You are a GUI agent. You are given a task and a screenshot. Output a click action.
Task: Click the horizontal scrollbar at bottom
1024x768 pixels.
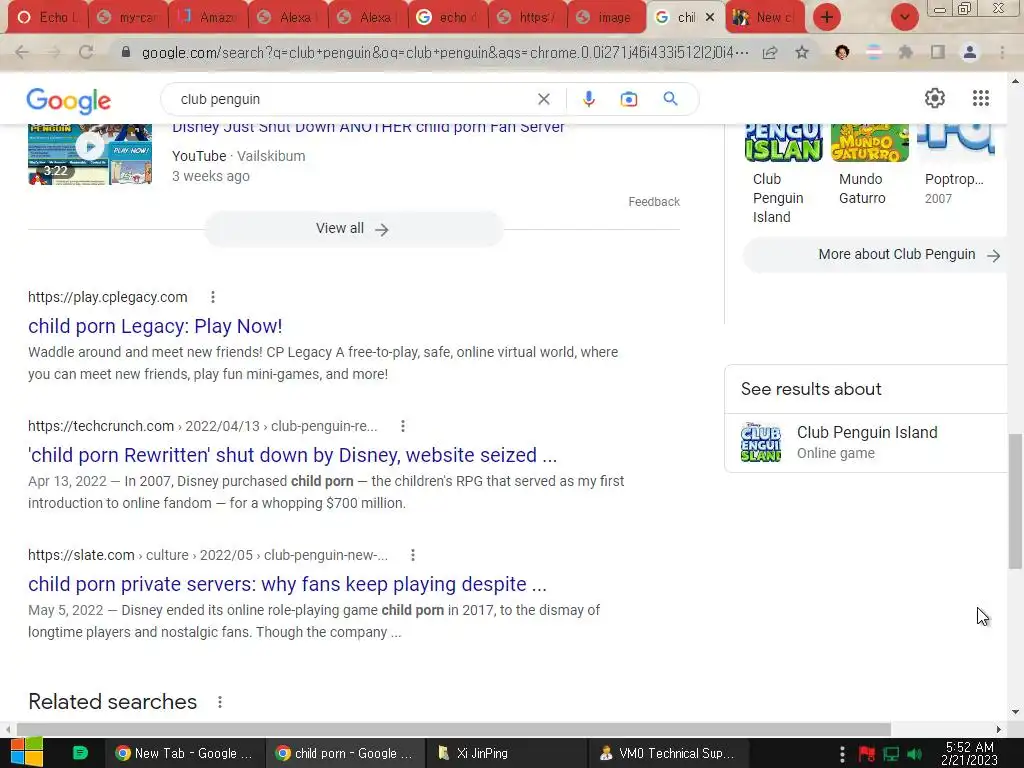pyautogui.click(x=453, y=729)
